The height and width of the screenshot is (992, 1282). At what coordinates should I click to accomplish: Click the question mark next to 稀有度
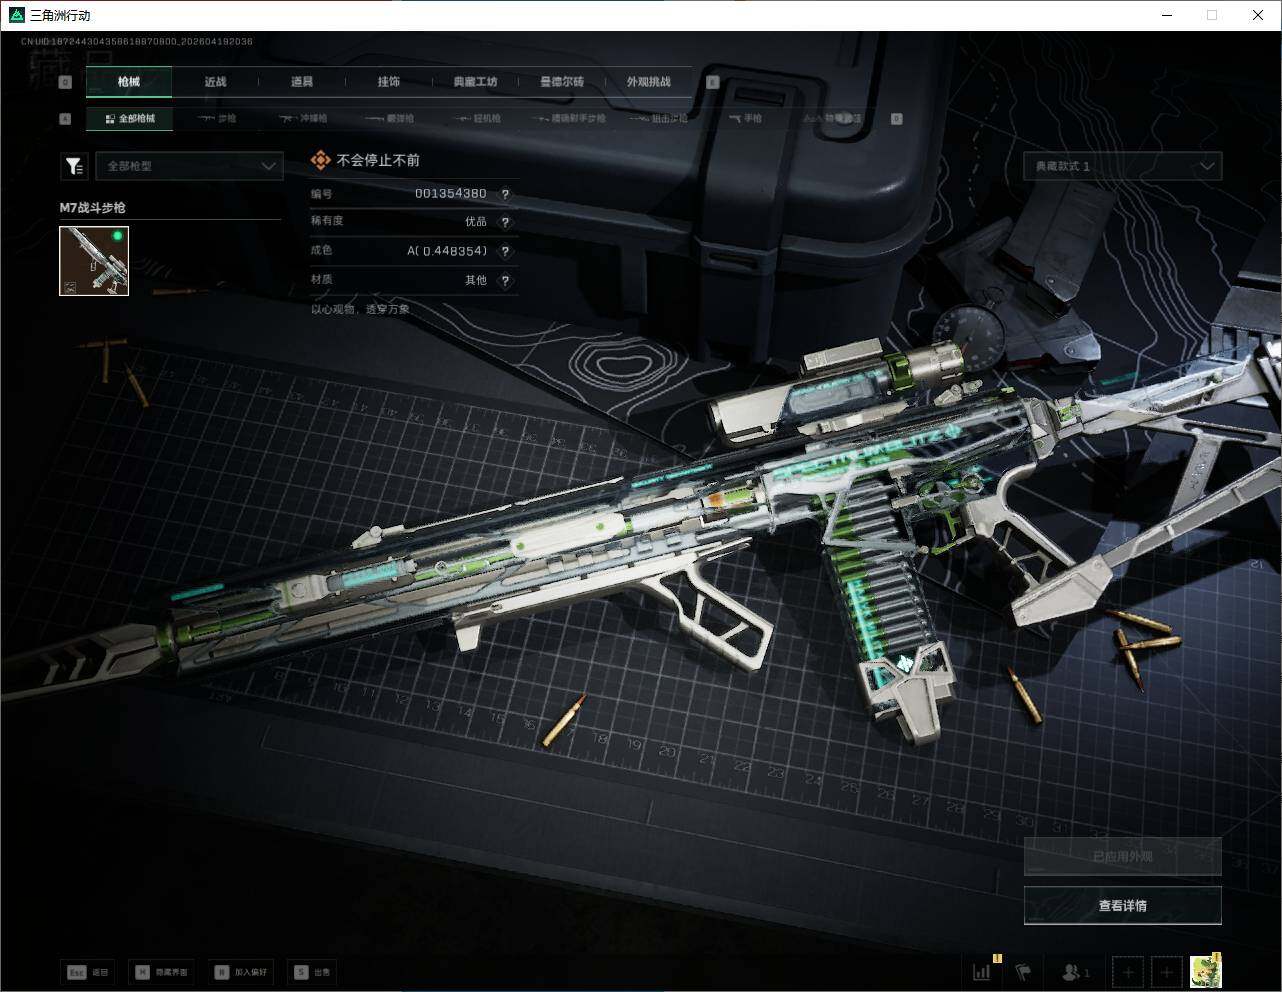click(505, 222)
